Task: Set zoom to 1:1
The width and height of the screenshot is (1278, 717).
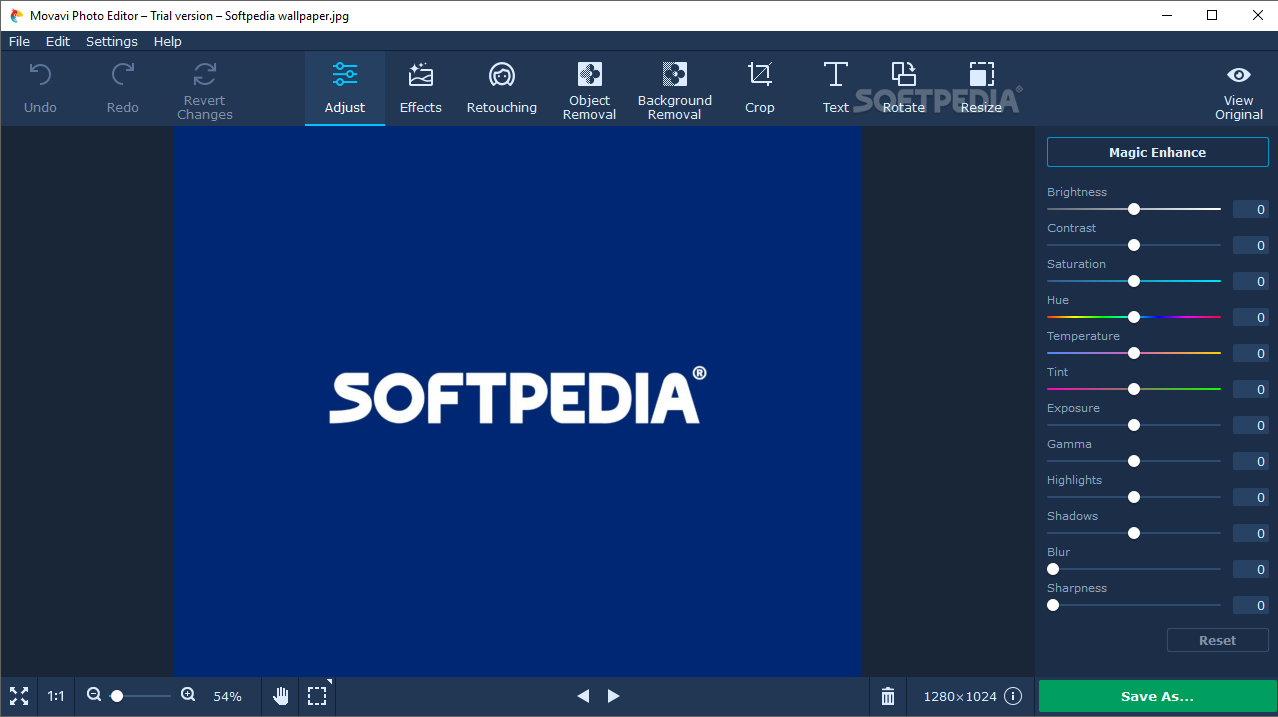Action: click(x=56, y=696)
